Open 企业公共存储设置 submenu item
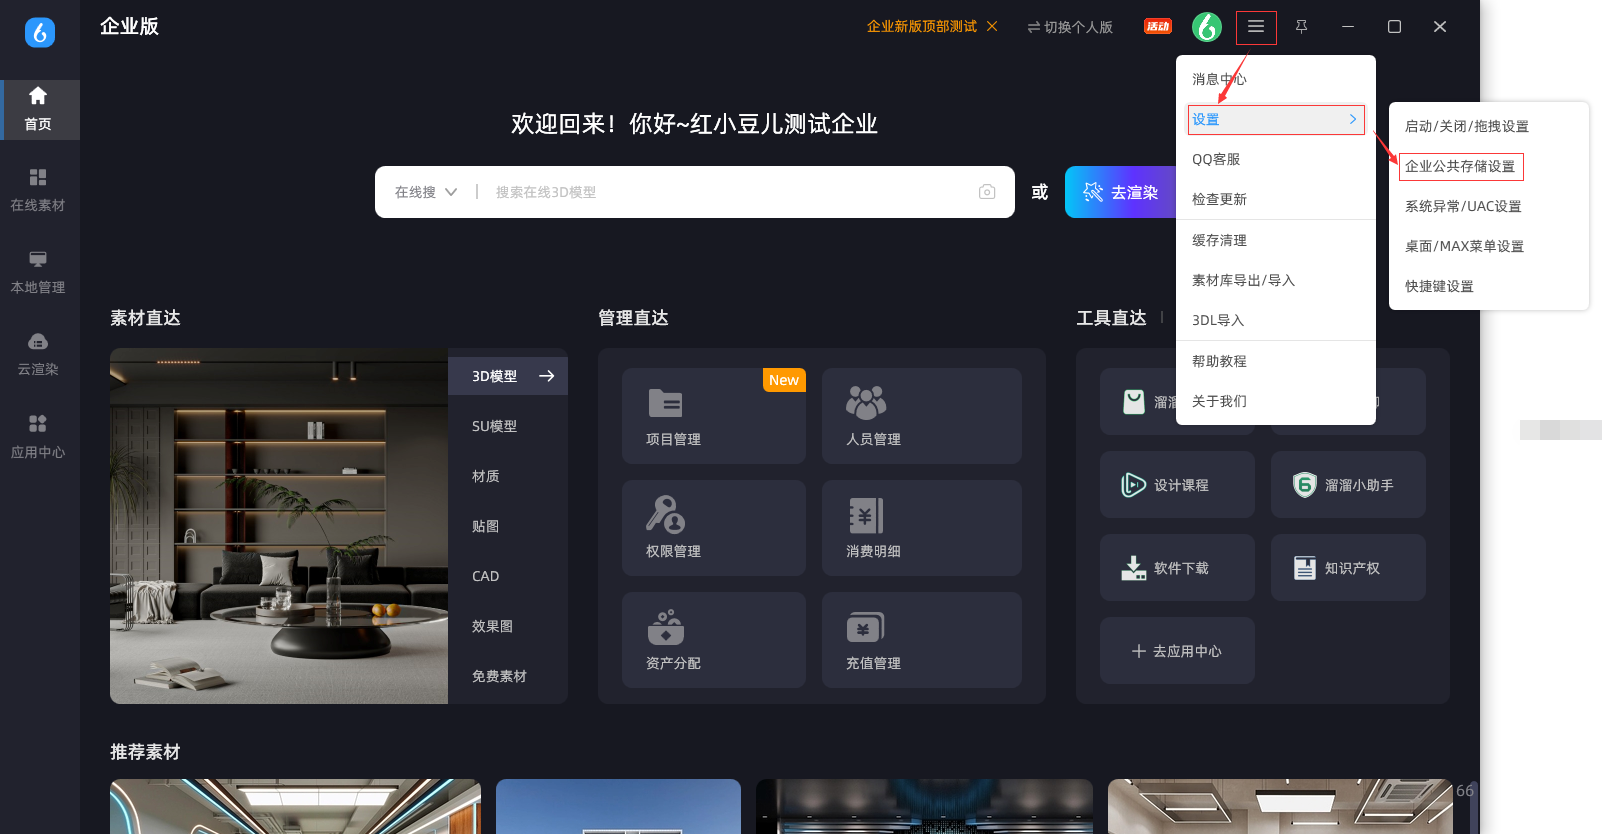This screenshot has width=1602, height=834. 1460,166
